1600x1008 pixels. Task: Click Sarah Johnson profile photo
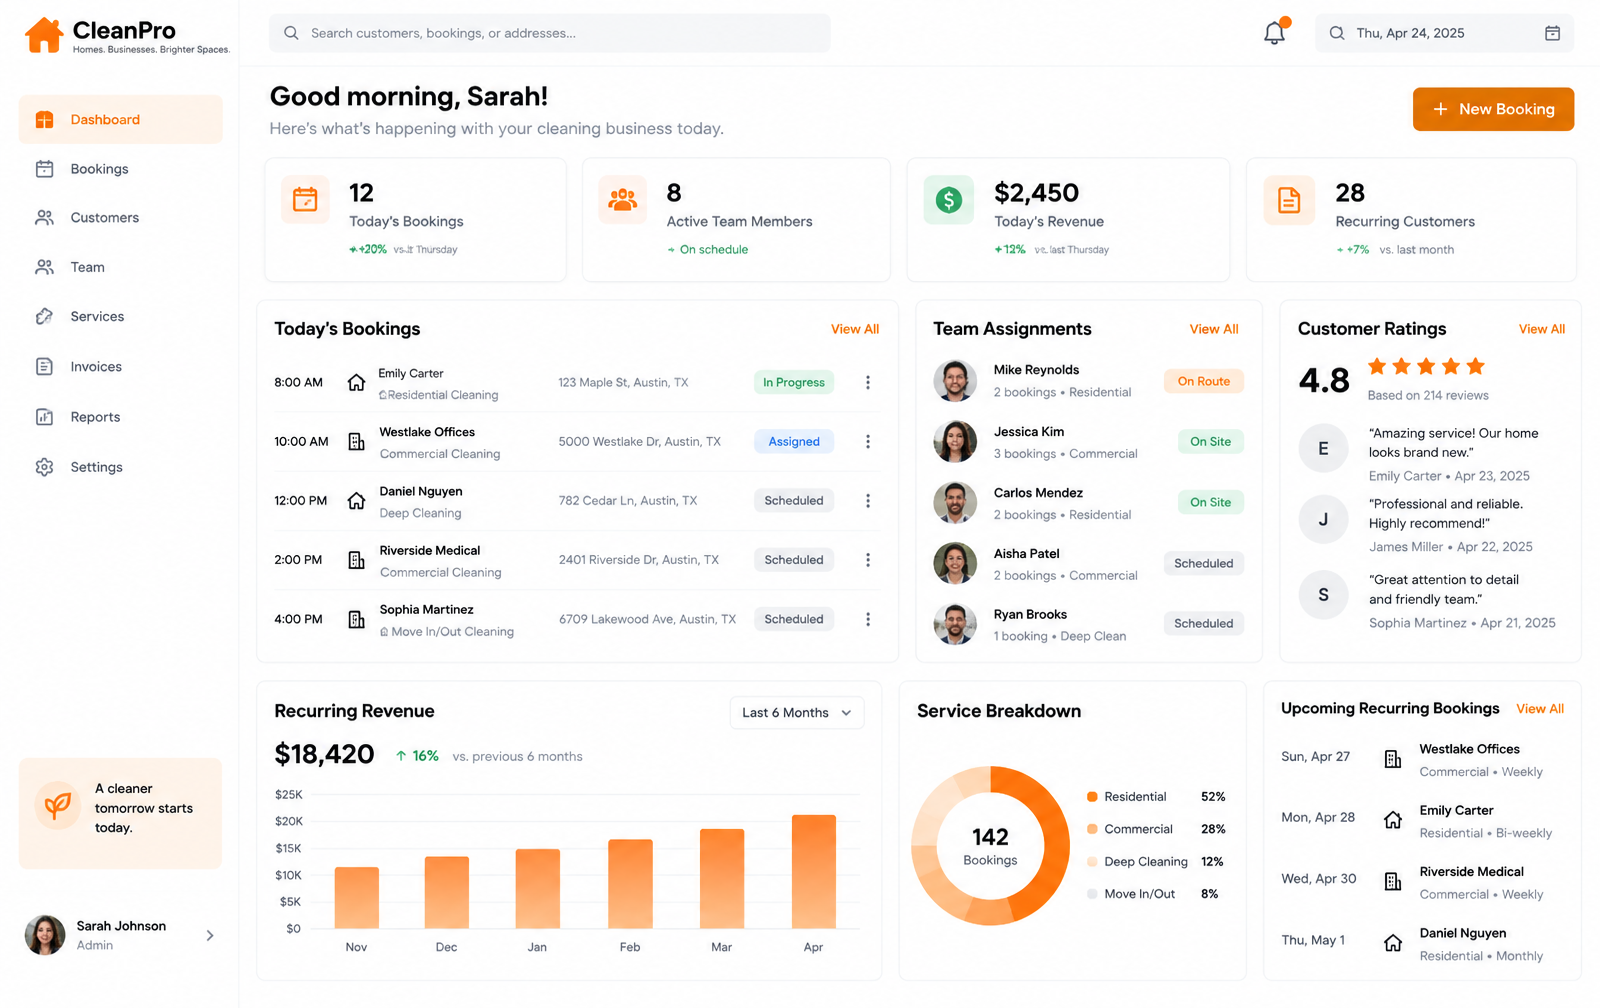[x=45, y=935]
